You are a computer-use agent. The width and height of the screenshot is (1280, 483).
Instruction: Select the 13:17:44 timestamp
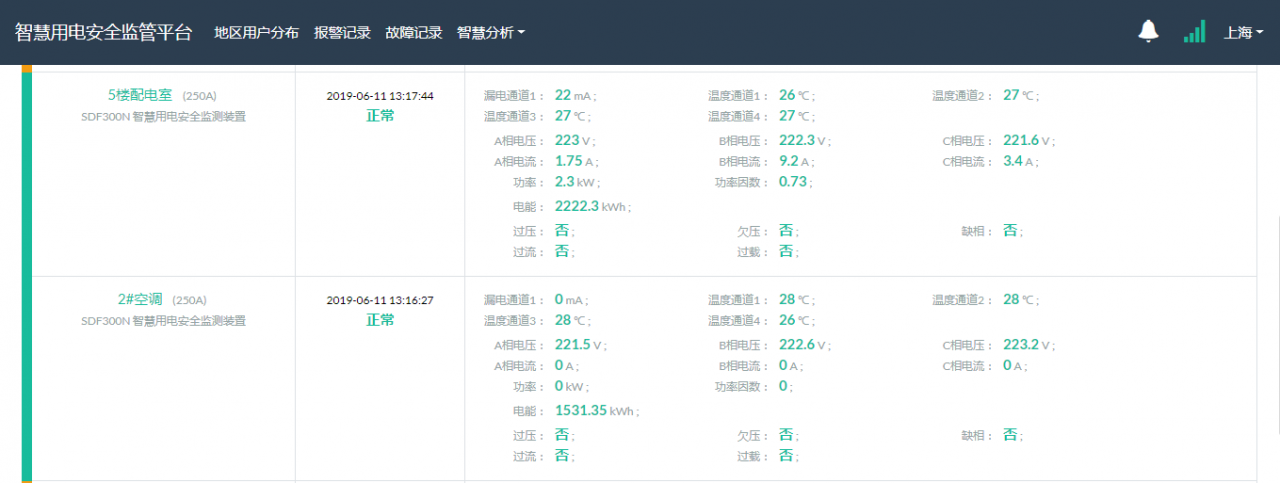tap(380, 96)
